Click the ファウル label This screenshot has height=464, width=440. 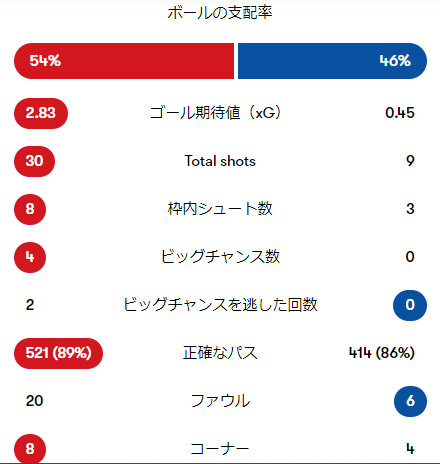coord(220,401)
